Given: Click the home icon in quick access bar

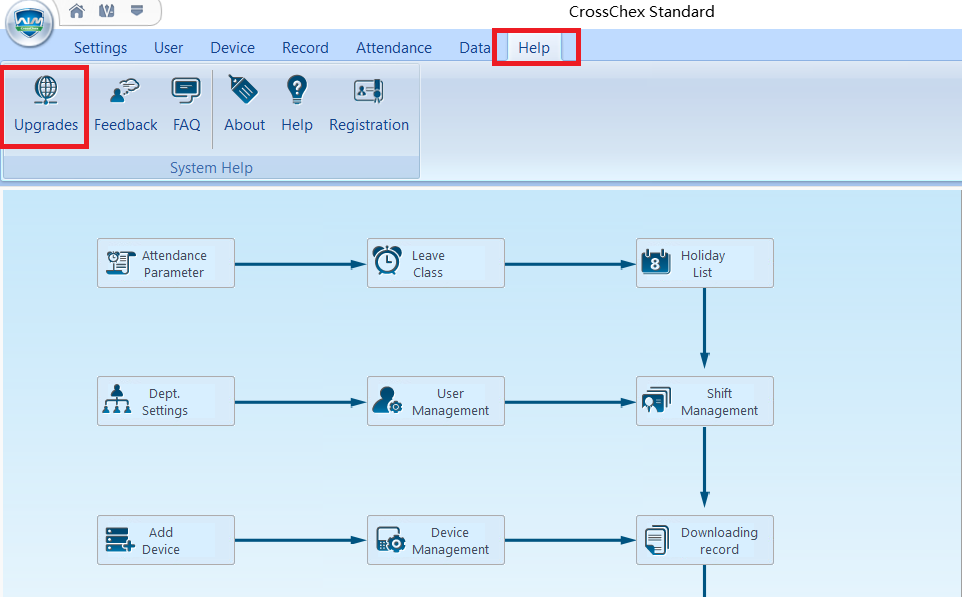Looking at the screenshot, I should (x=77, y=12).
